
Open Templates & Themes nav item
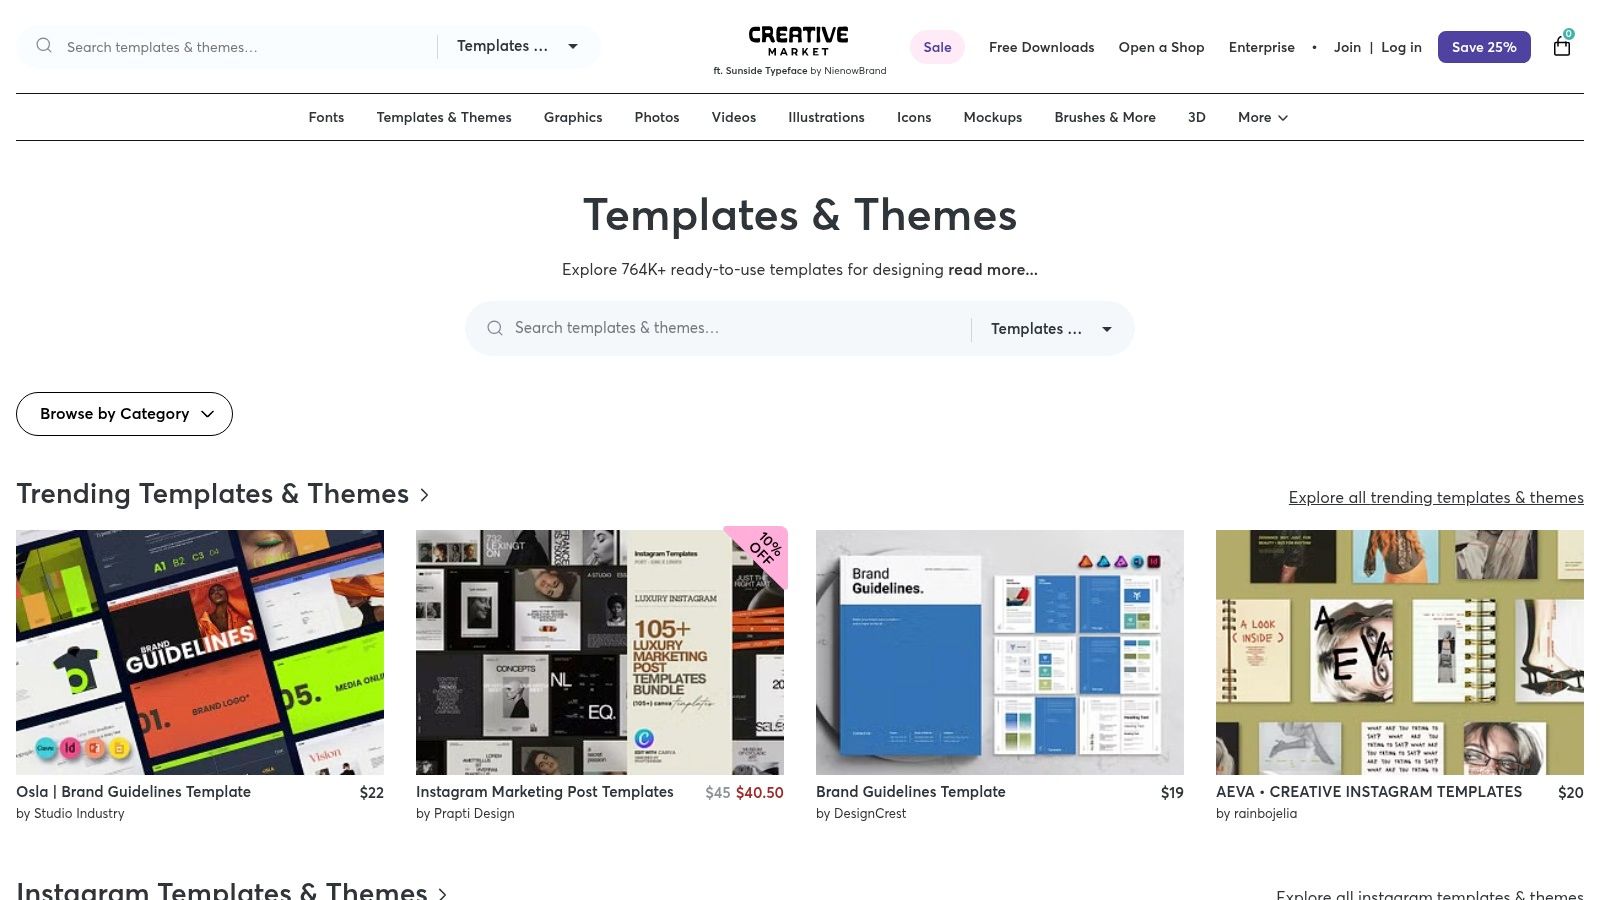tap(444, 117)
